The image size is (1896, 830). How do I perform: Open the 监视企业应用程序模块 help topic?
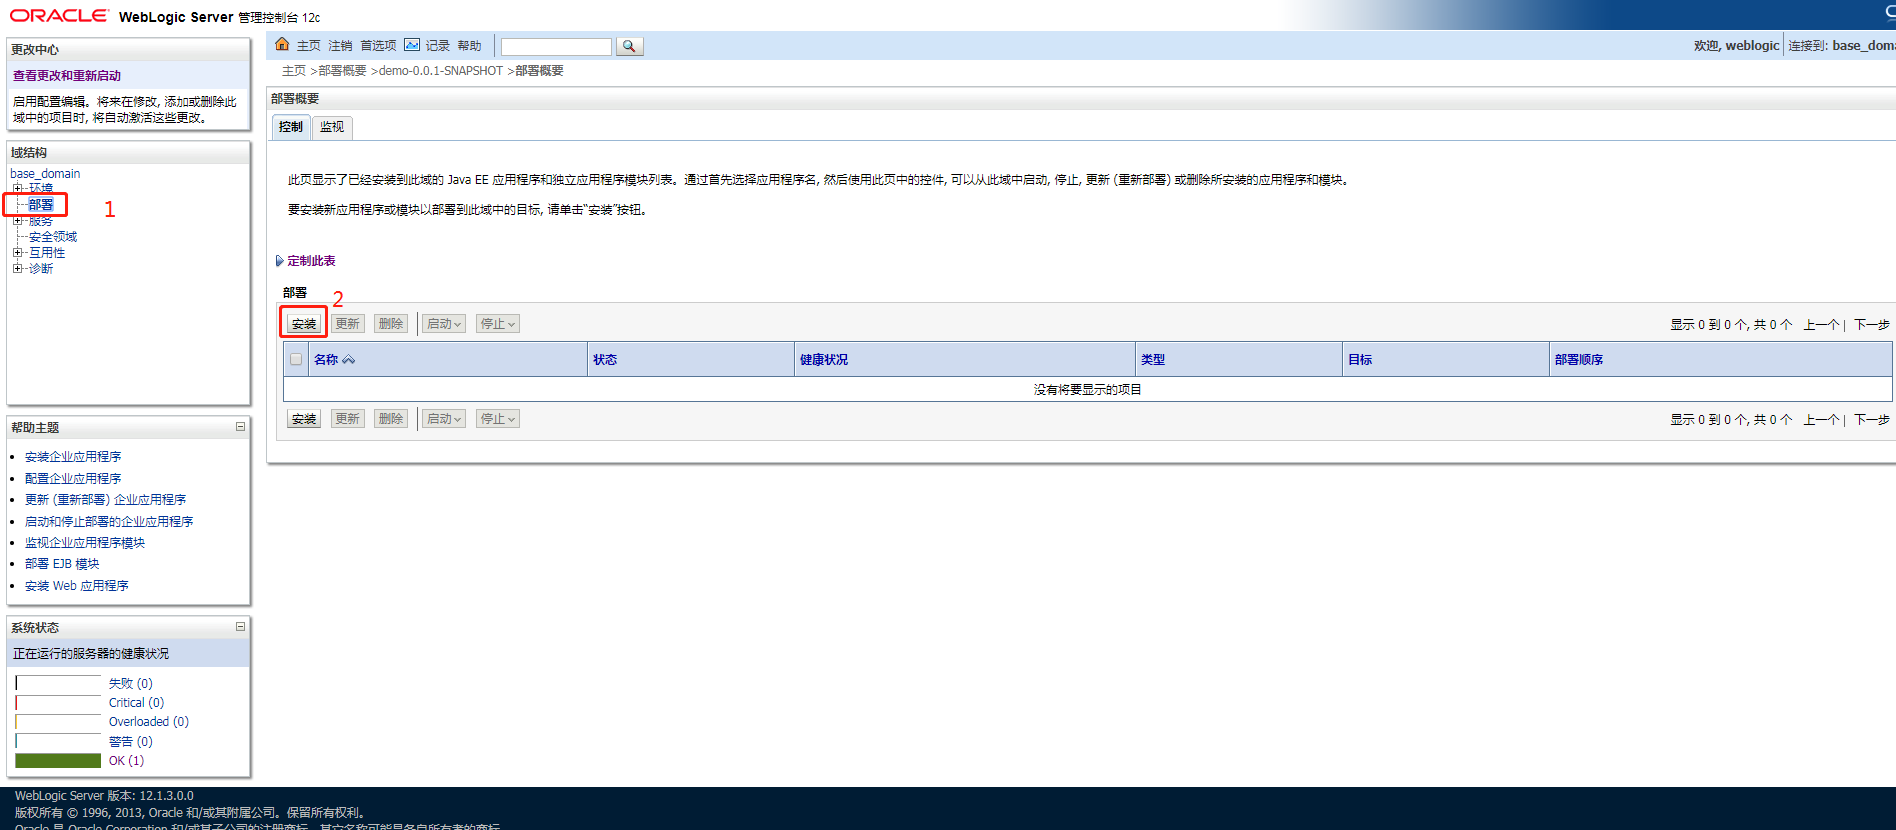point(85,543)
